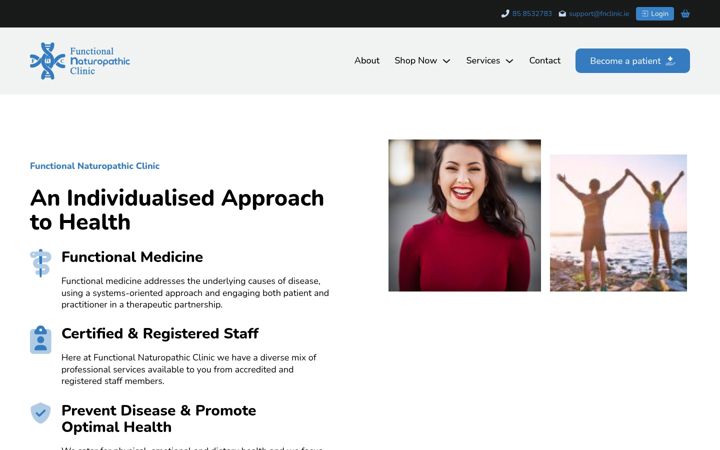Screen dimensions: 720x450
Task: Open the Contact menu item
Action: coord(545,61)
